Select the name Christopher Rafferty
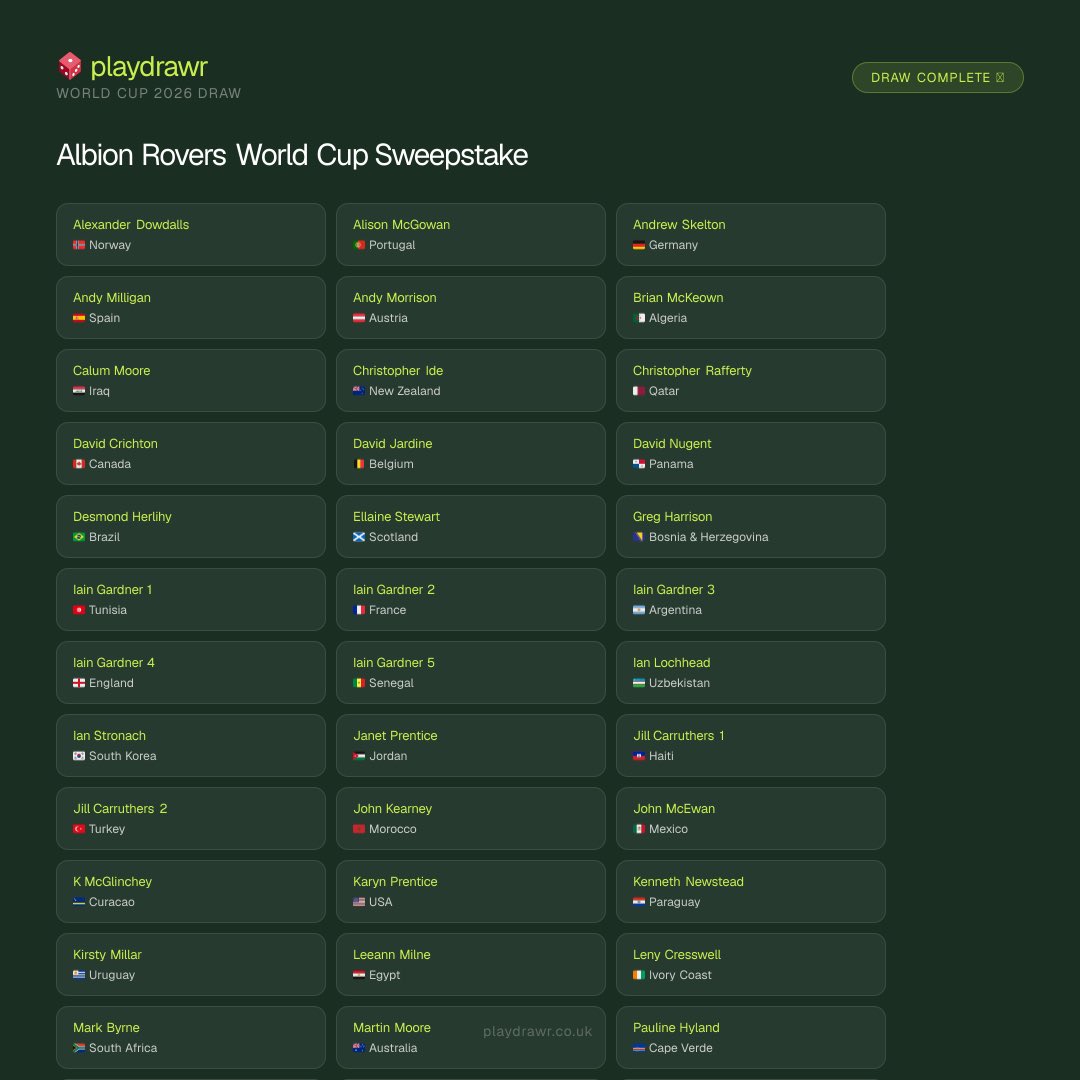This screenshot has height=1080, width=1080. point(692,371)
